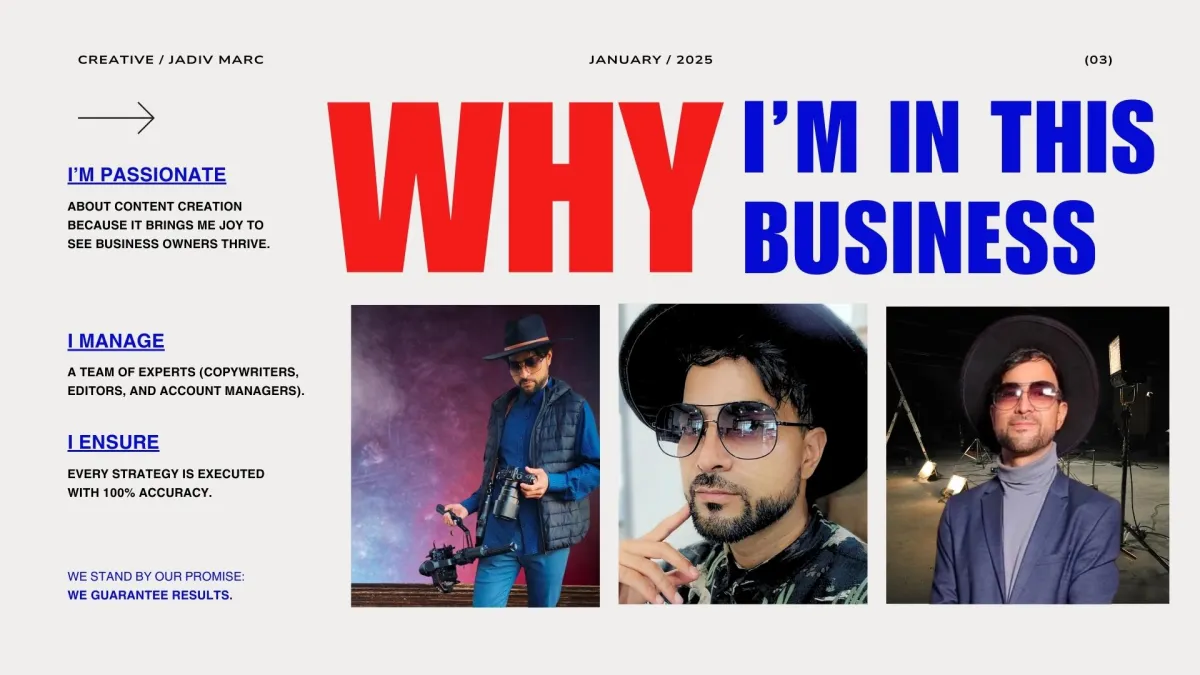Click the blue BUSINESS heading text
Screen dimensions: 1200x675
[x=920, y=237]
